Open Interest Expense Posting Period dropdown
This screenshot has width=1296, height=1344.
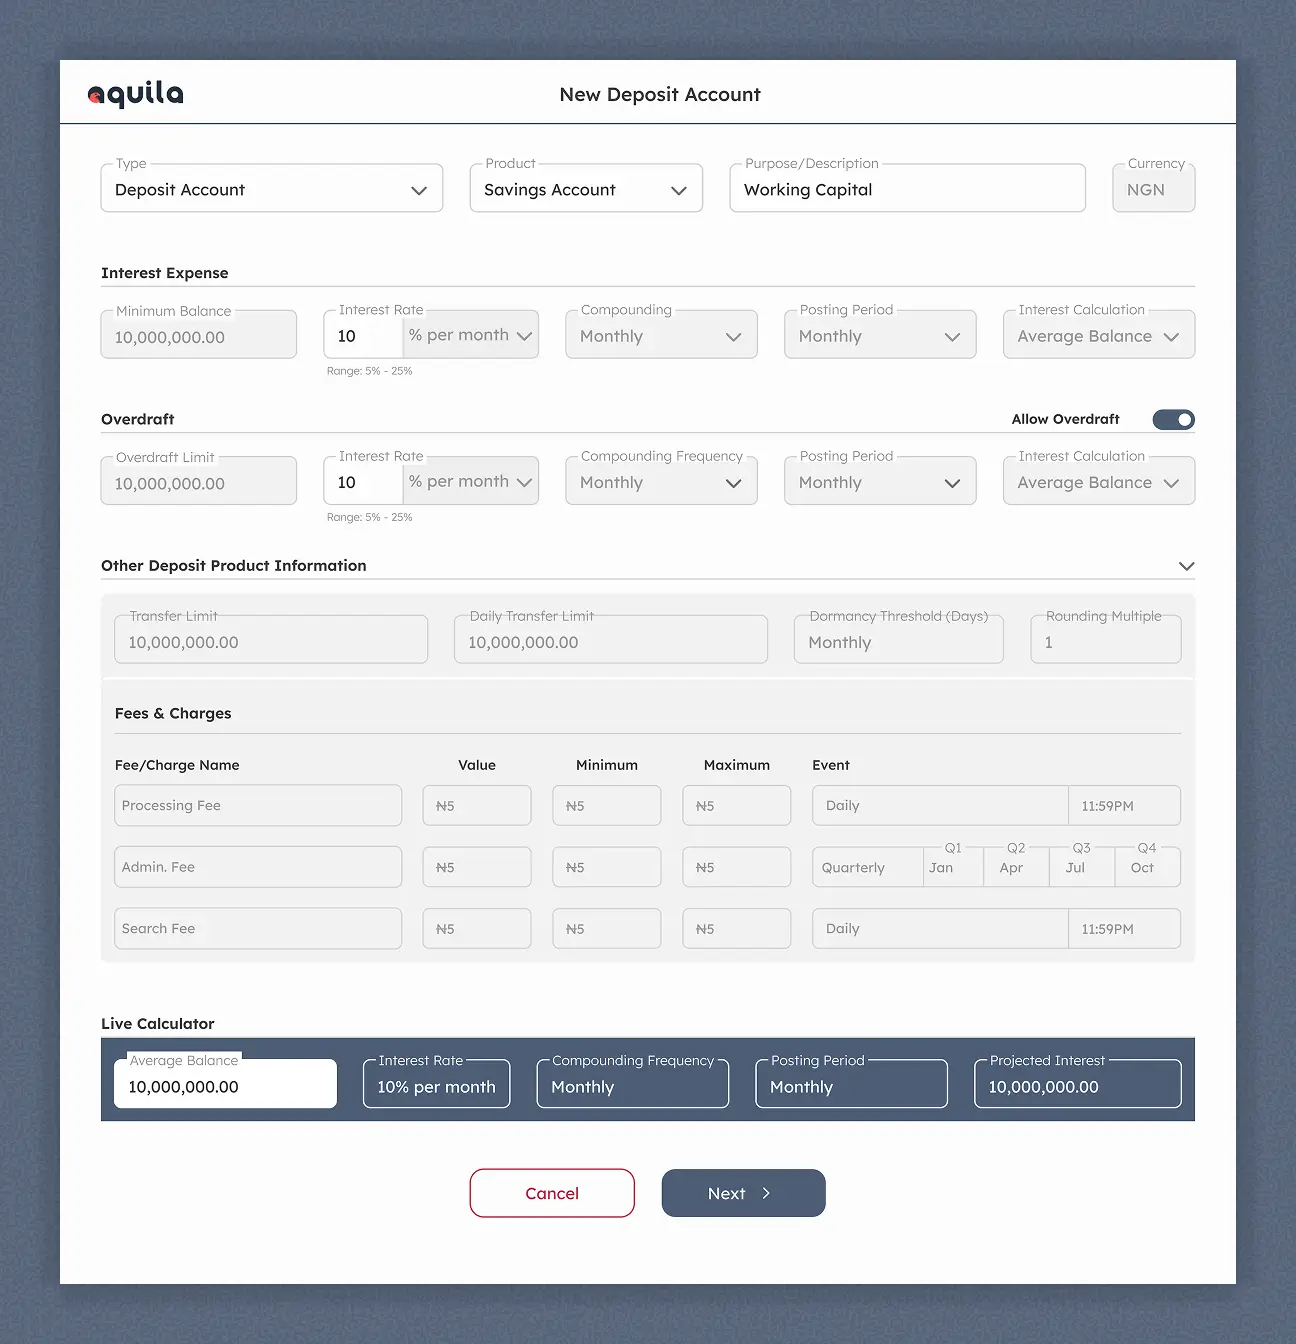880,335
